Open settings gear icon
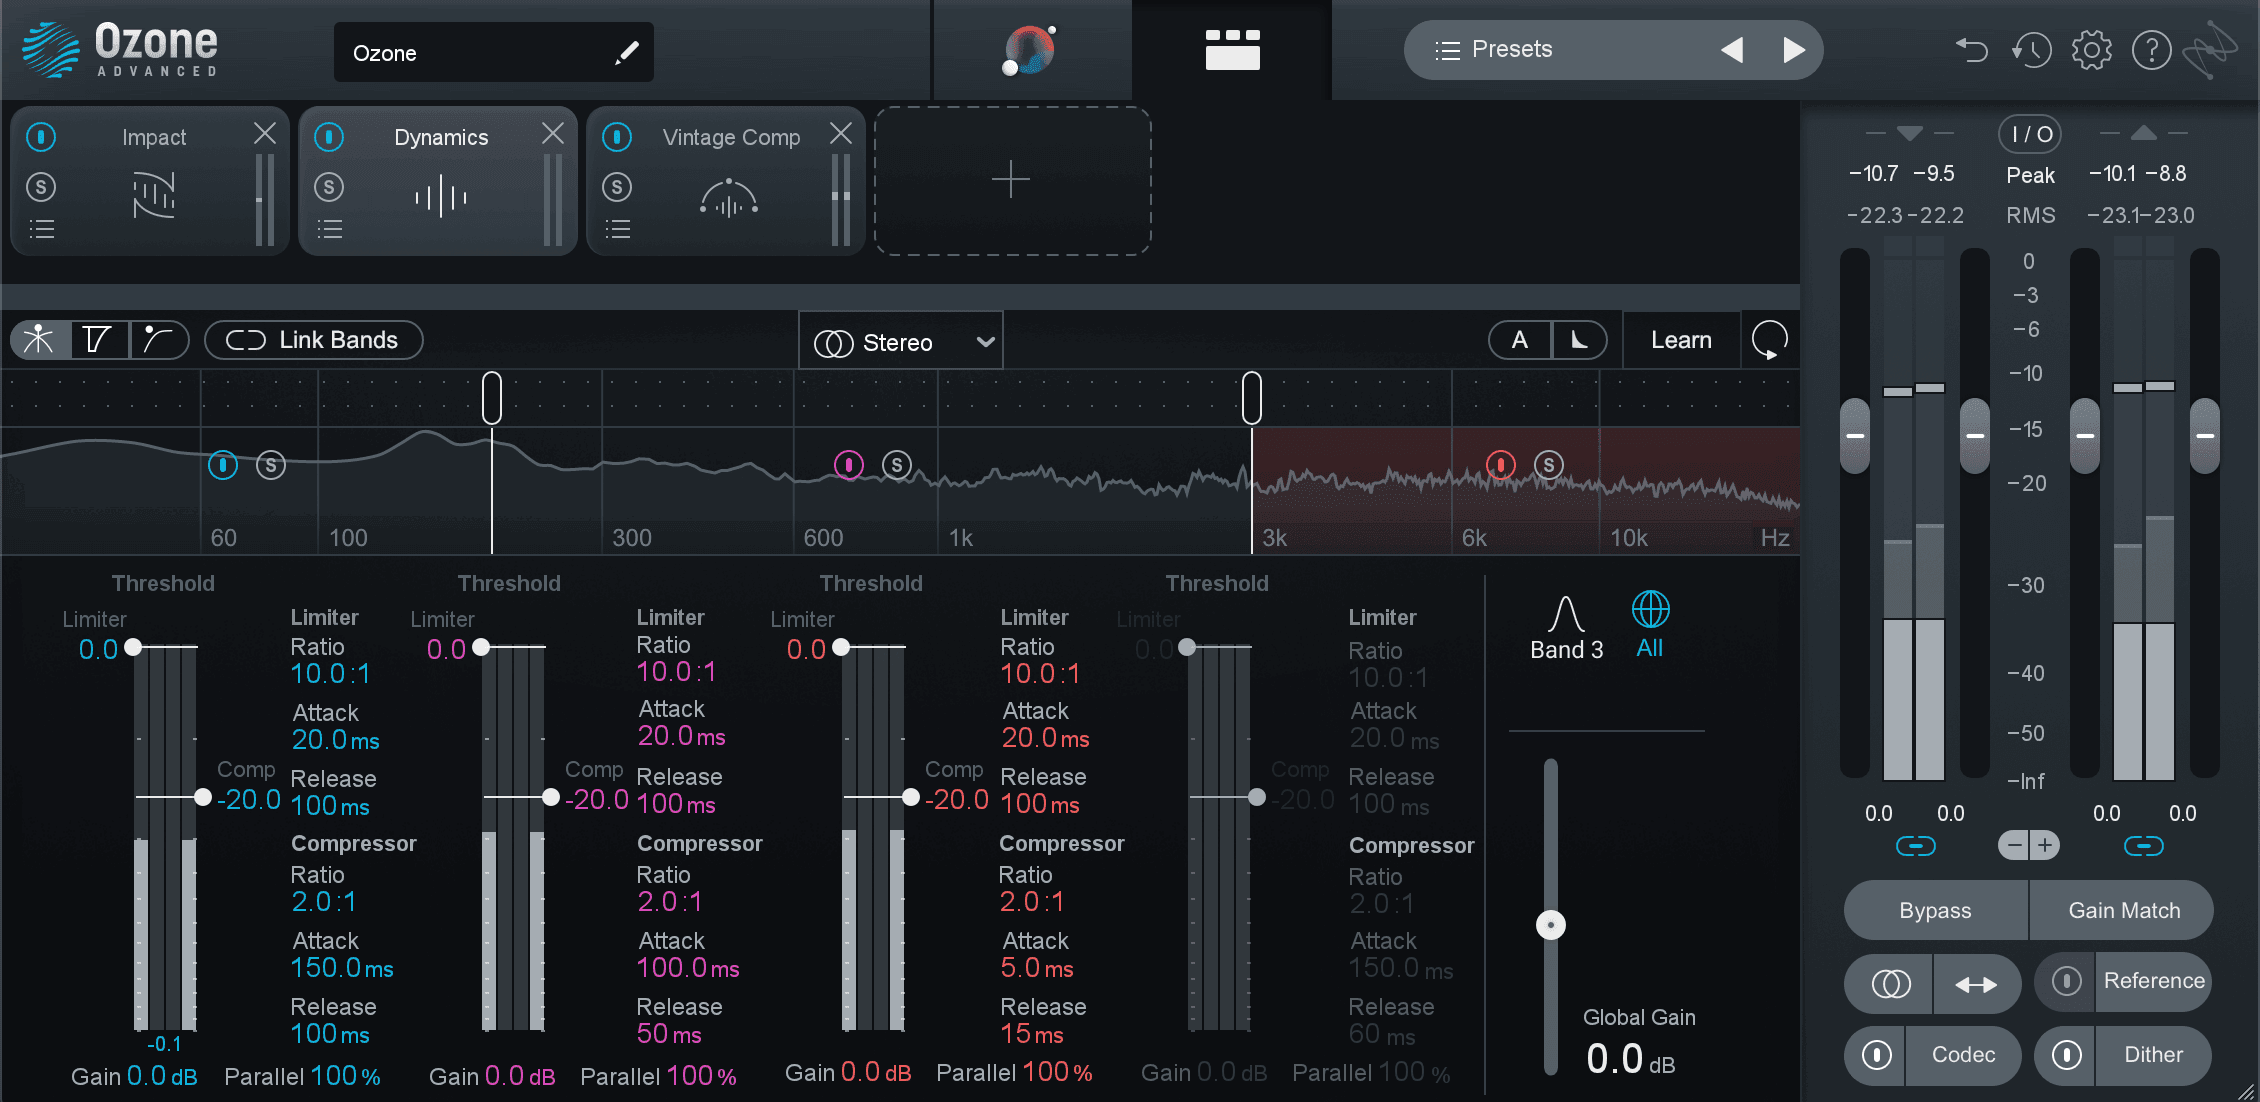Viewport: 2260px width, 1102px height. click(2091, 50)
